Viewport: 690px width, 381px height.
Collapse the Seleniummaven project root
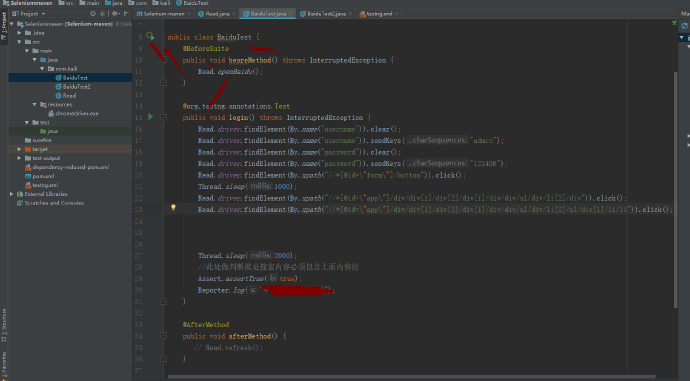tap(12, 24)
